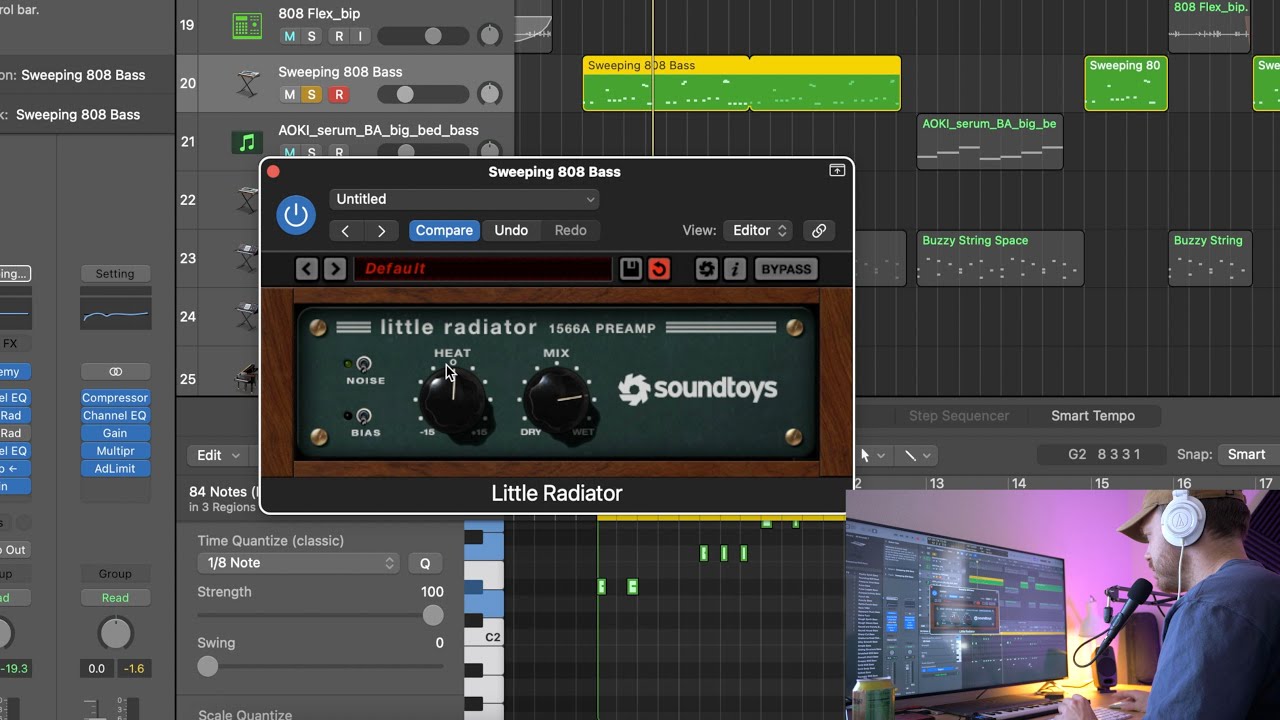1280x720 pixels.
Task: Go to previous Logic plug-in setting
Action: (x=345, y=231)
